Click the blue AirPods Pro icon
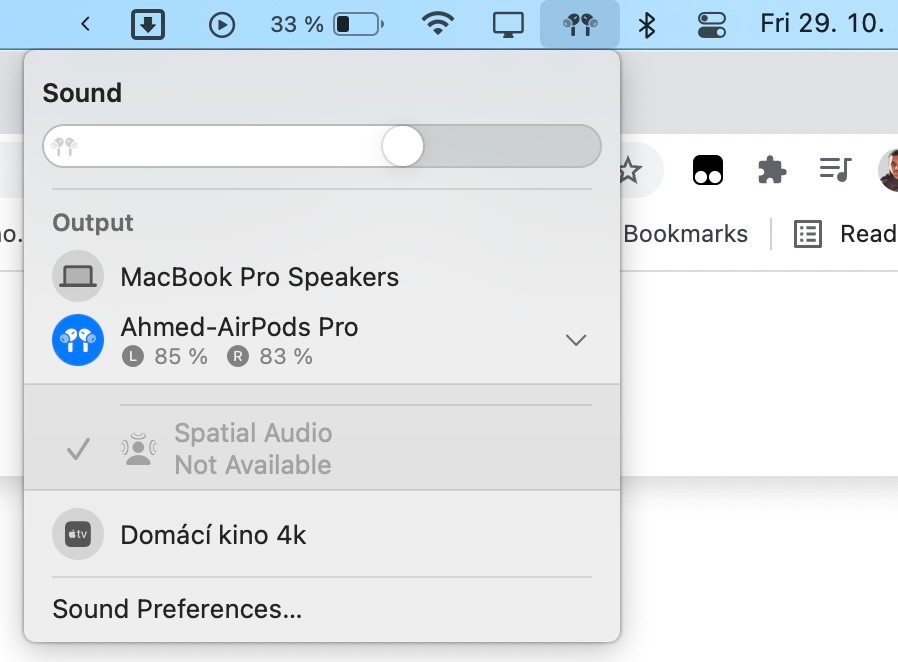This screenshot has width=898, height=662. pos(78,340)
